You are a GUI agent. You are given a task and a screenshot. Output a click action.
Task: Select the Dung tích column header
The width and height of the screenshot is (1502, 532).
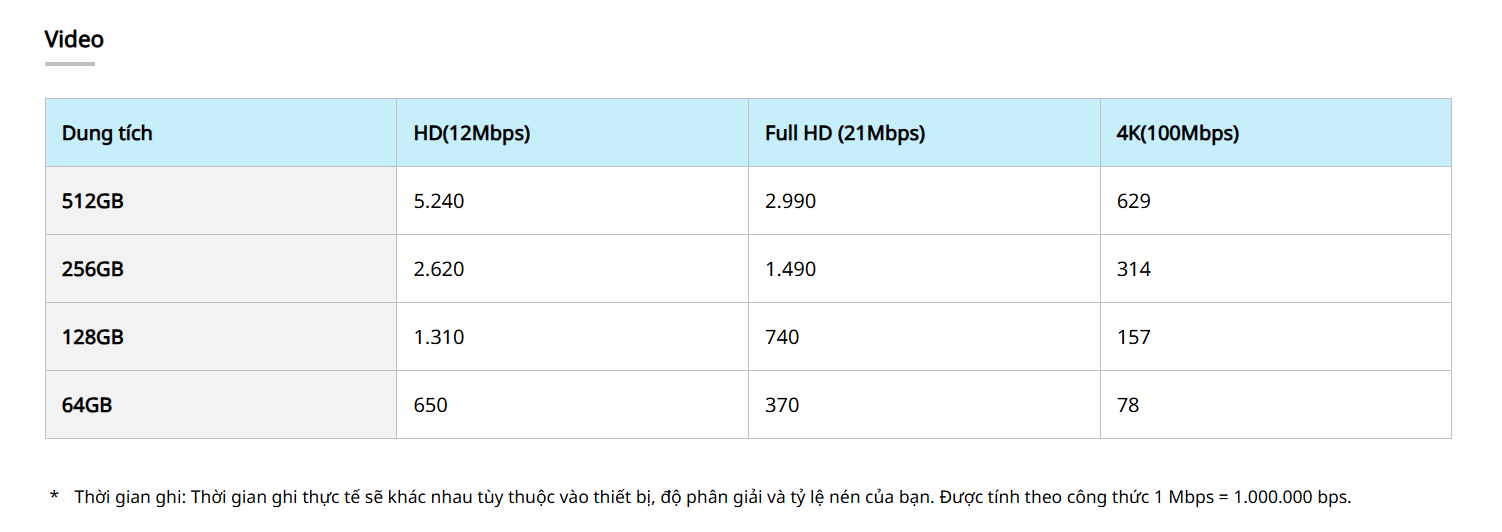(107, 133)
